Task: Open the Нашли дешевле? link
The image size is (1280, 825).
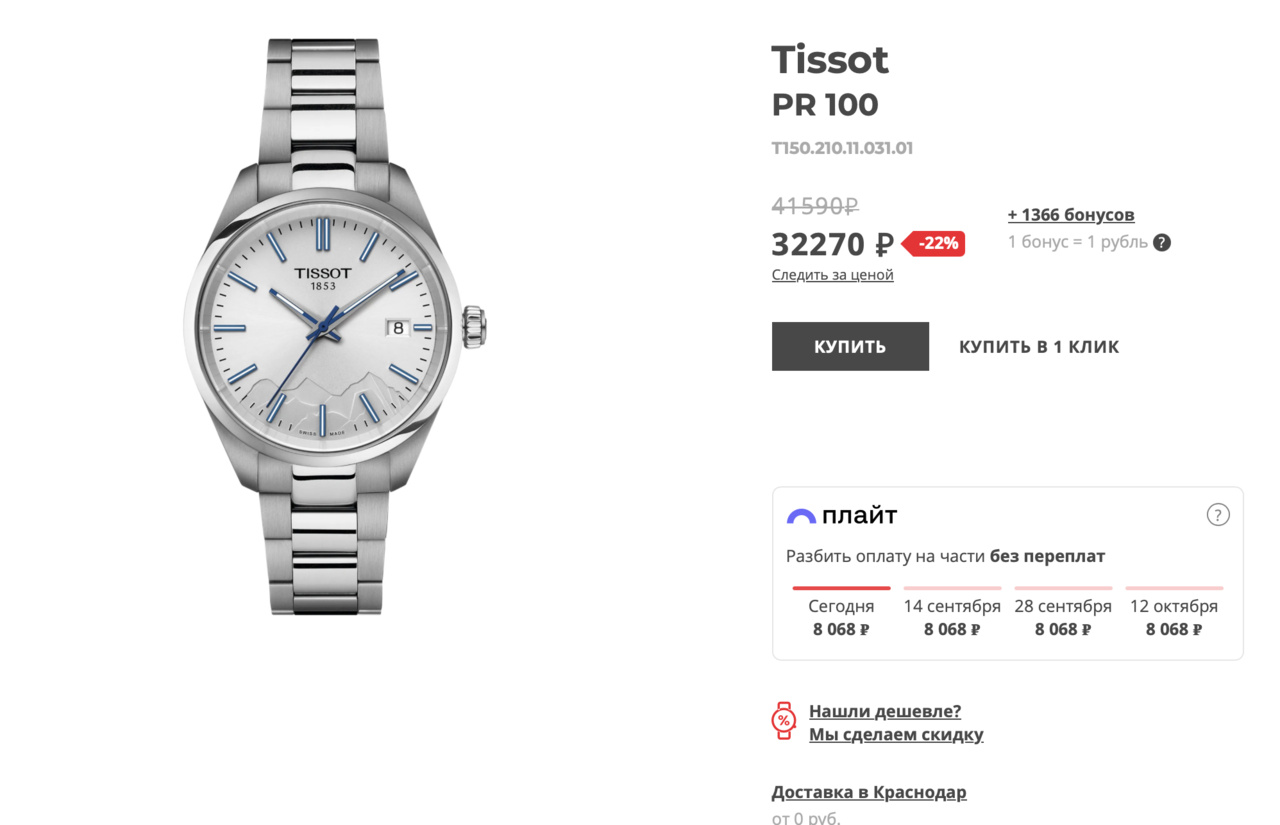Action: point(885,711)
